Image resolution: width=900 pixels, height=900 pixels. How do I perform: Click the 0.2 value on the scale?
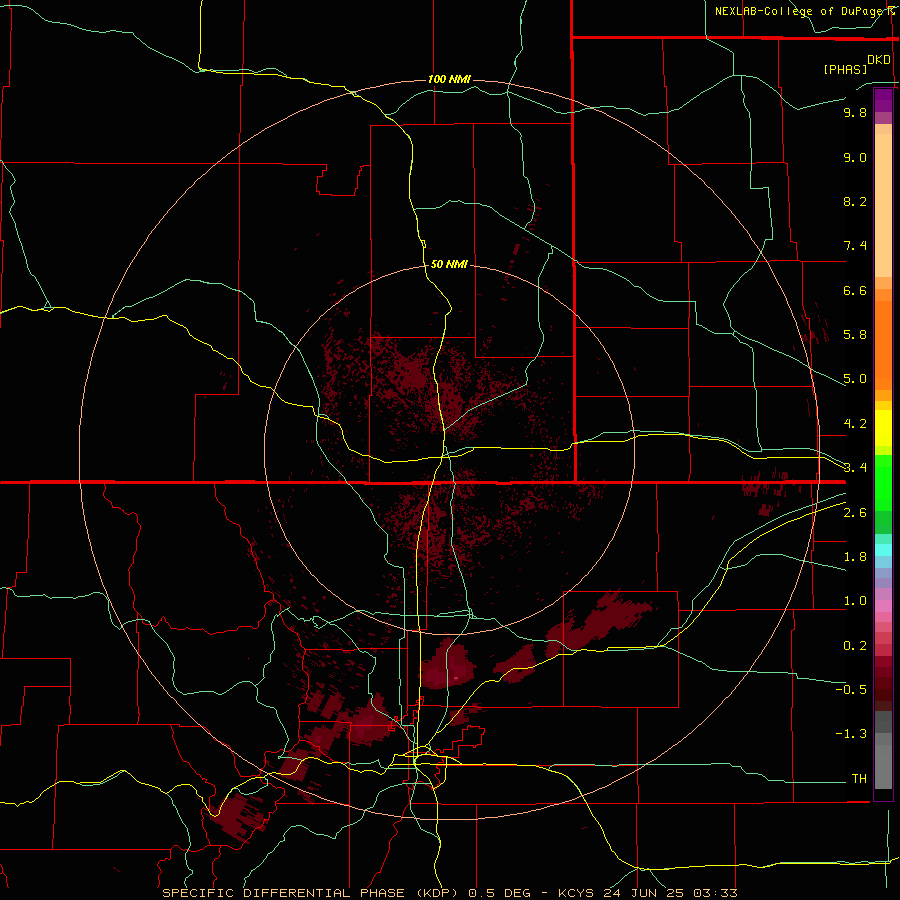[x=855, y=646]
